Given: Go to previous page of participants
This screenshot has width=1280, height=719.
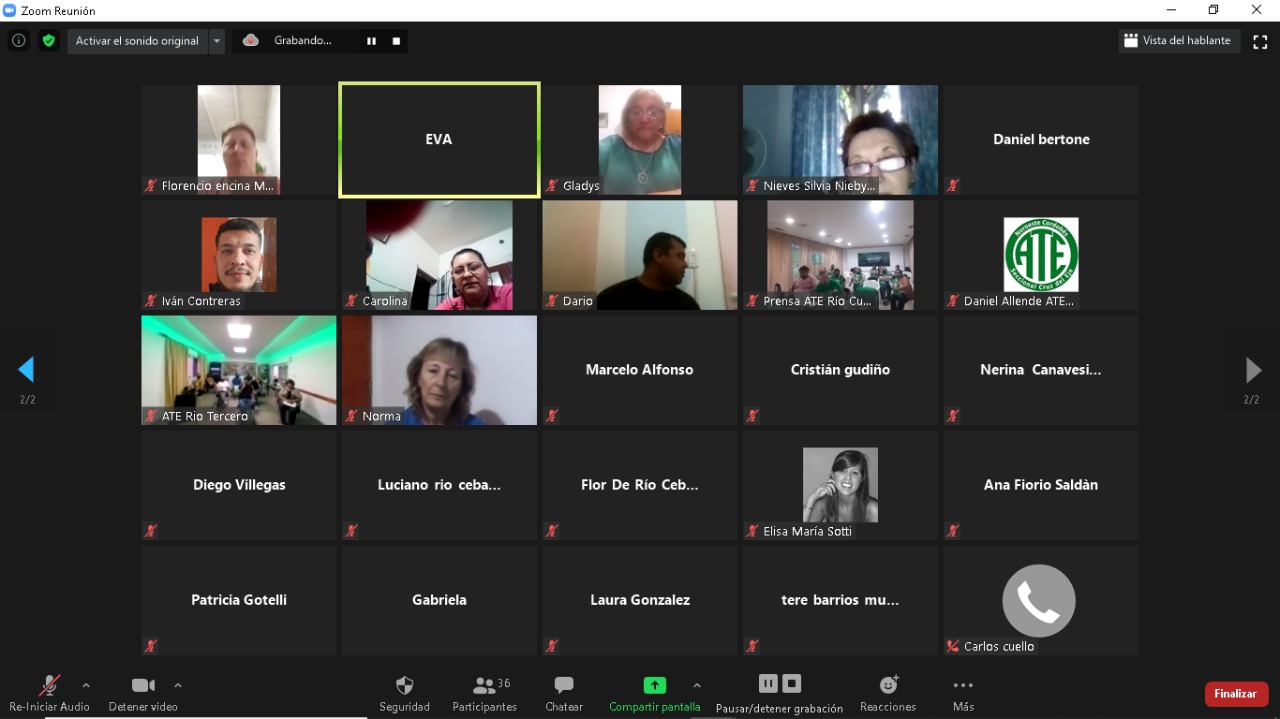Looking at the screenshot, I should [27, 370].
